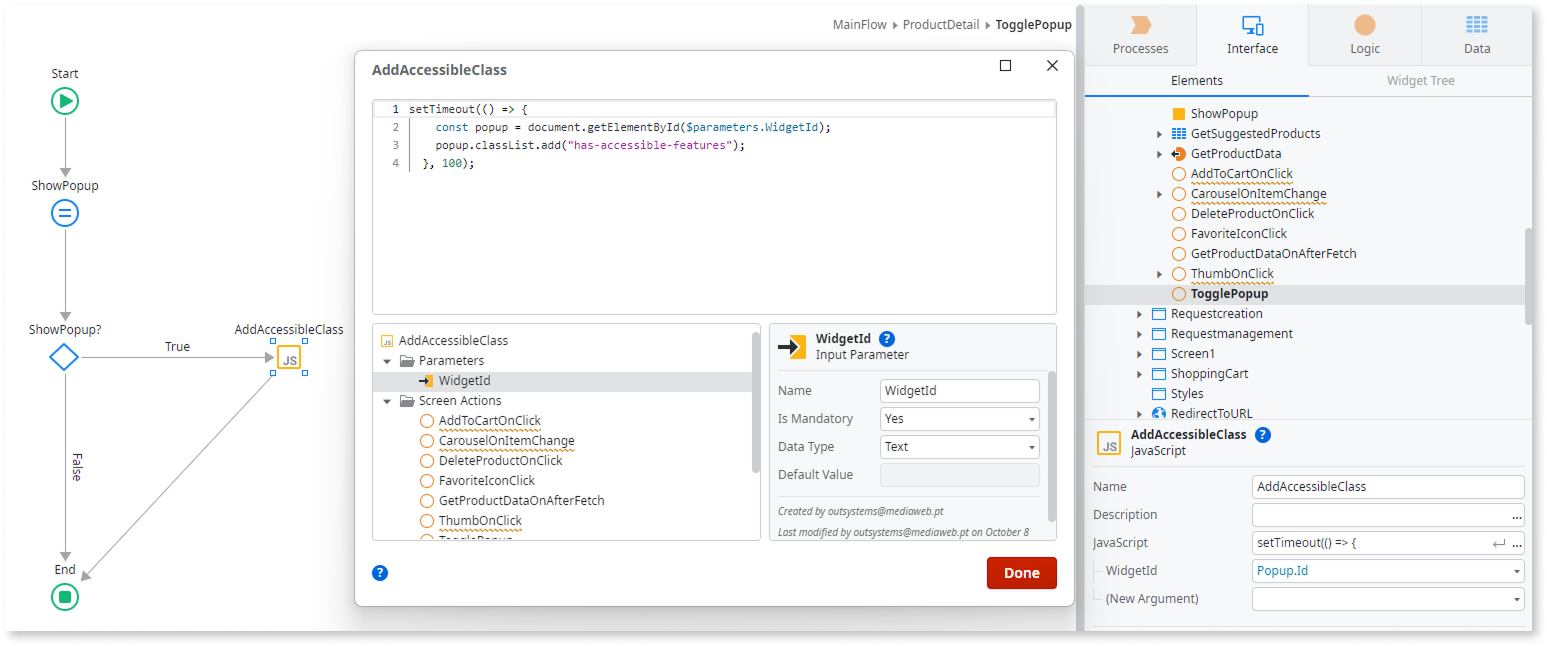Select the ShowPopup? If diamond node
This screenshot has height=646, width=1547.
(x=65, y=357)
